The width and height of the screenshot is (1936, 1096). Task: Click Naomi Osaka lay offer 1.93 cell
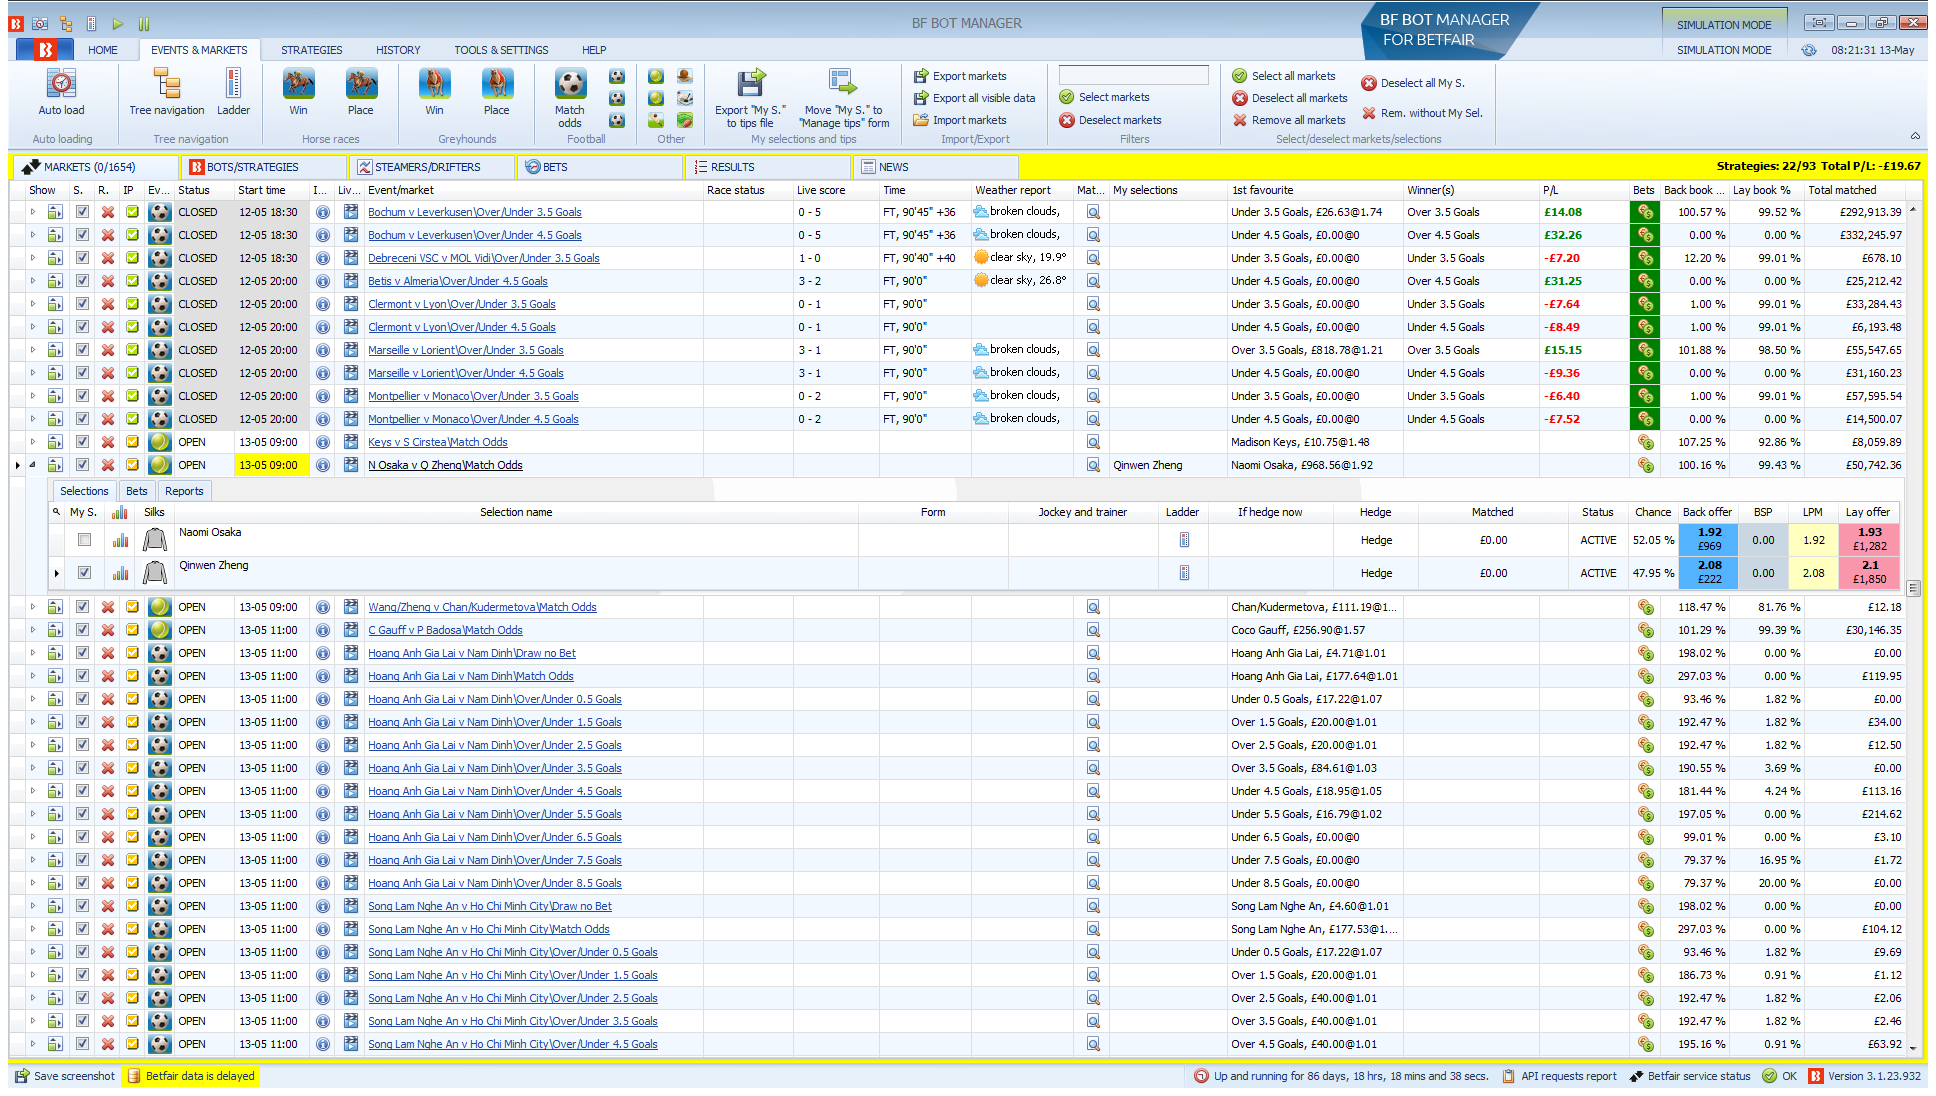1869,540
